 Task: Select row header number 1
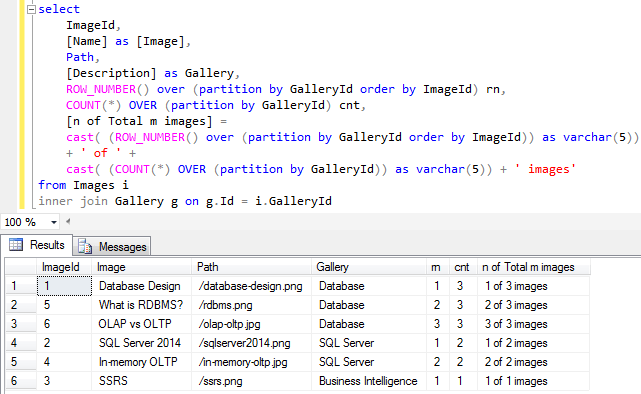tap(21, 286)
